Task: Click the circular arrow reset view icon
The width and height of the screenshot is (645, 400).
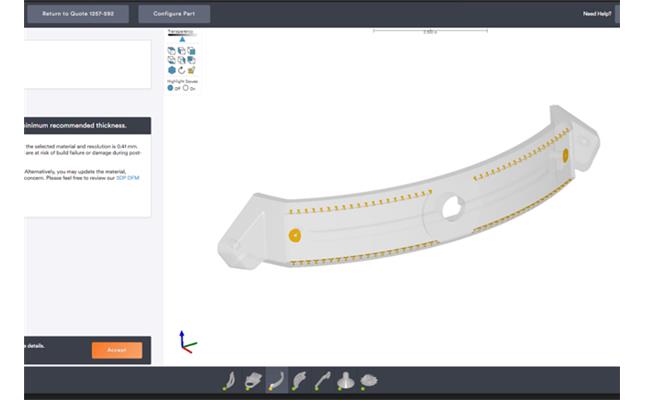Action: point(181,70)
